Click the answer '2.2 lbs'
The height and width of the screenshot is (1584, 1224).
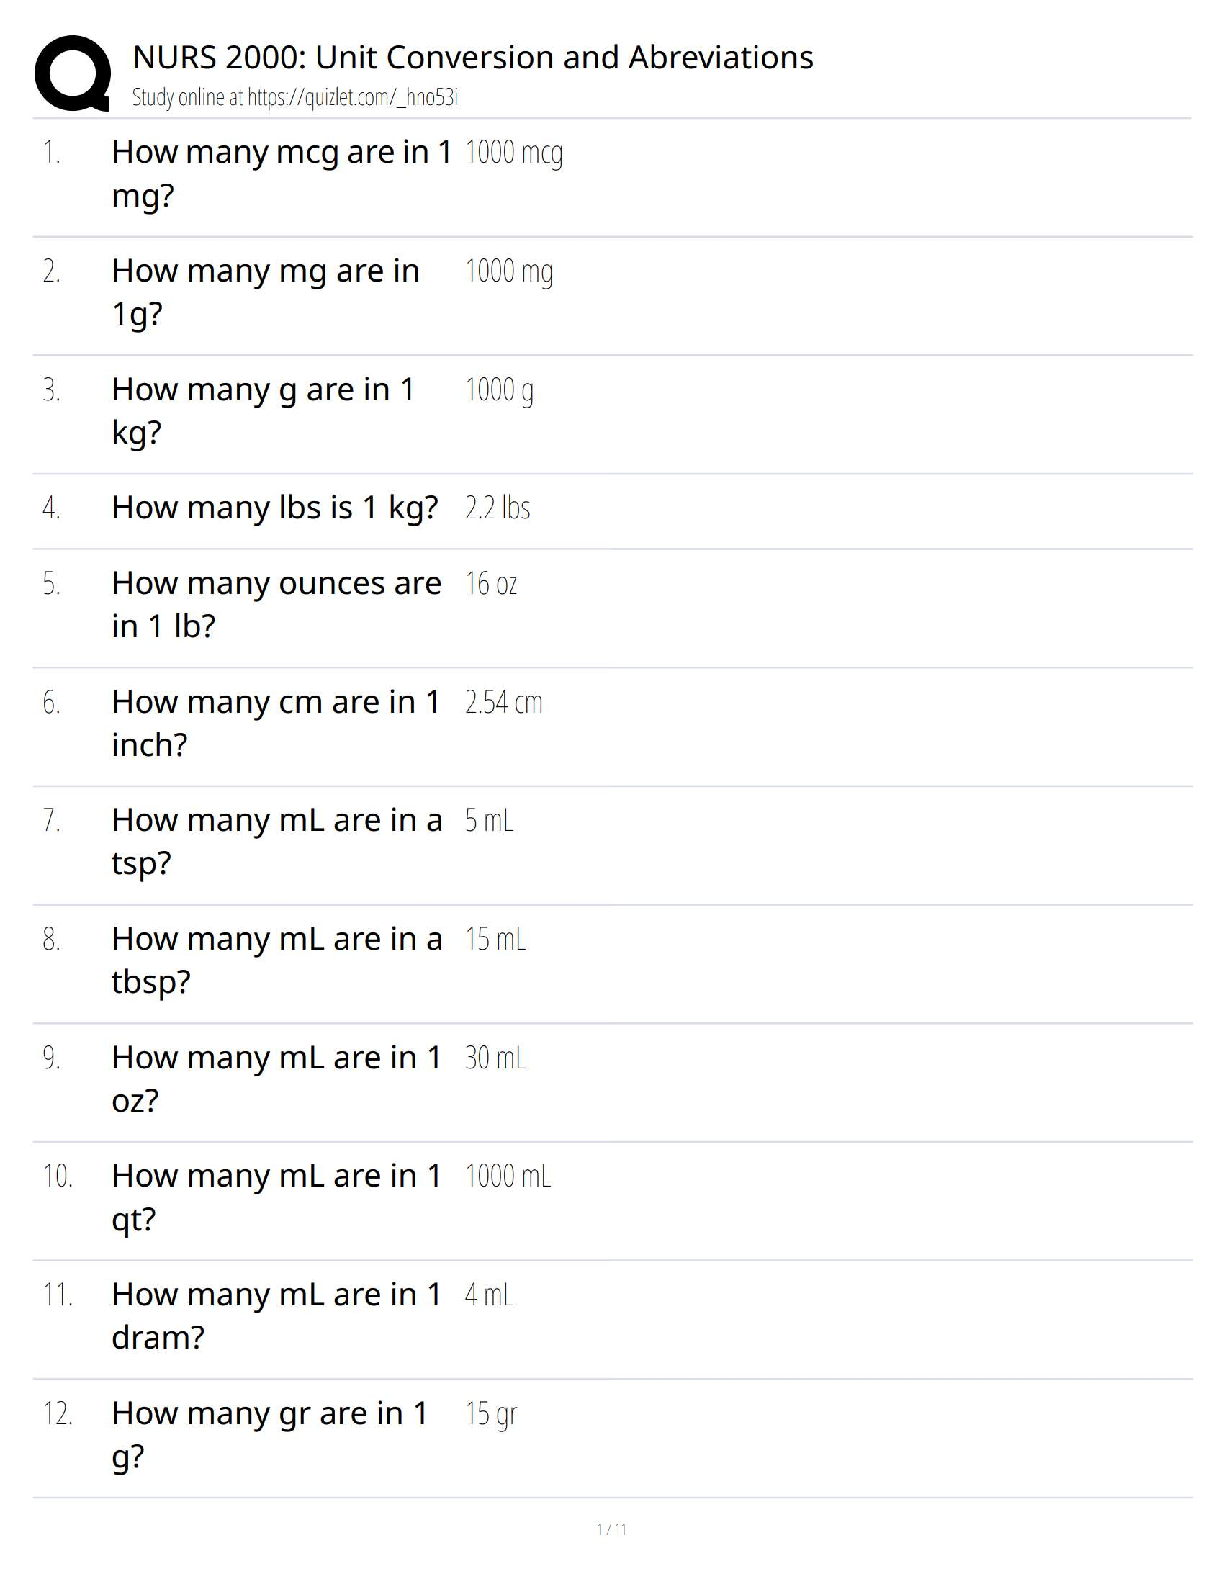497,508
